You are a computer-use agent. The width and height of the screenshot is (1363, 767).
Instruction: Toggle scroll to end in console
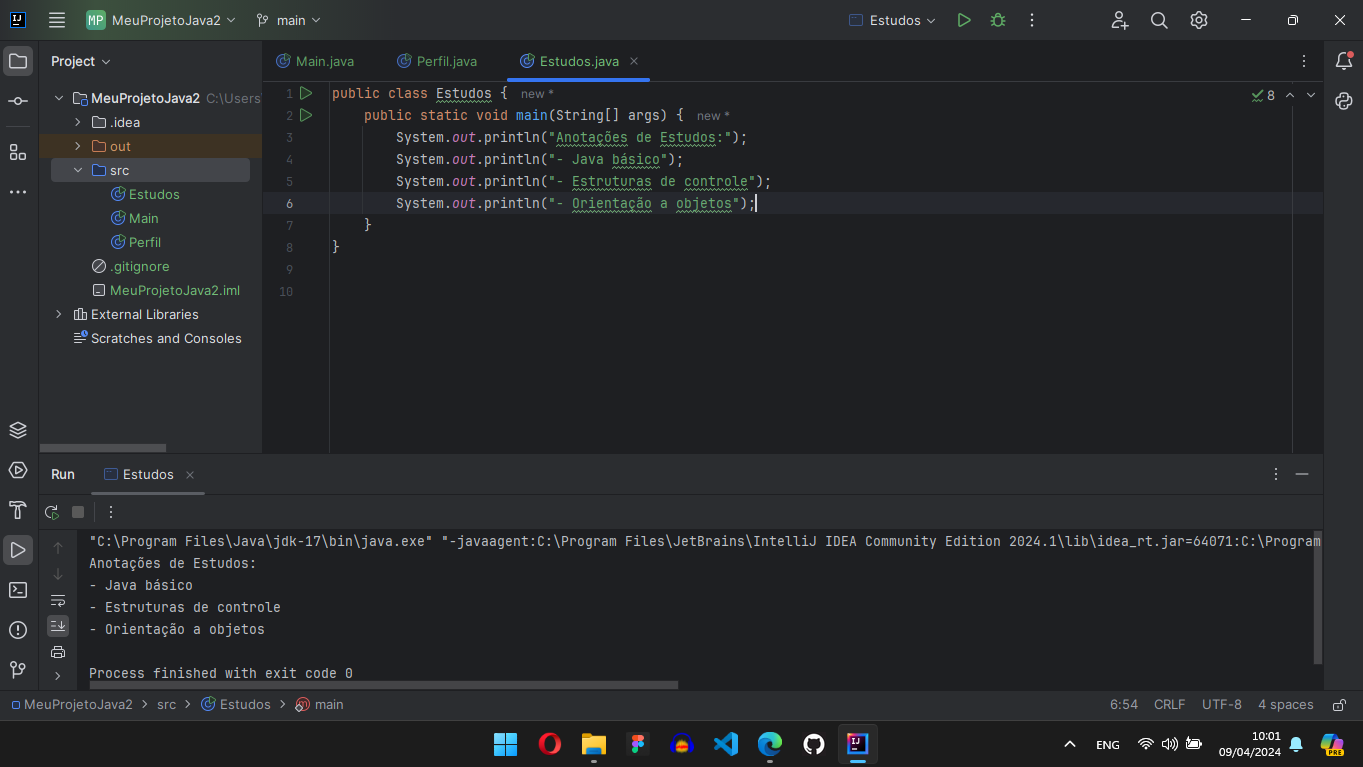(58, 626)
